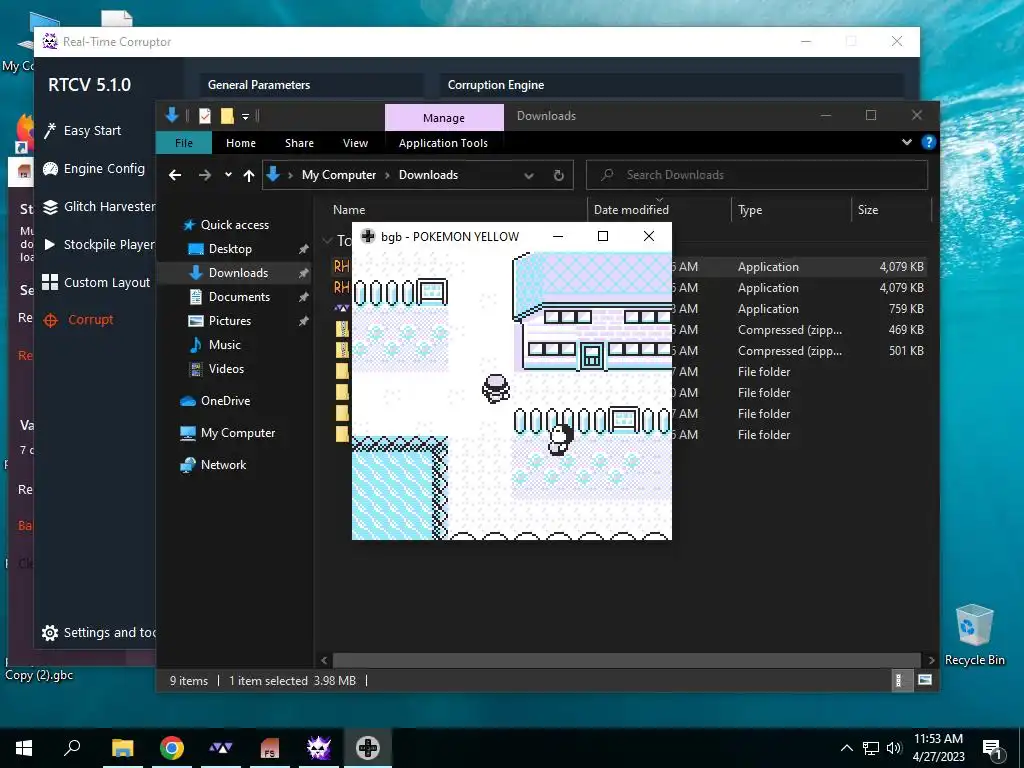Switch to Real-Time Corruptor in taskbar

click(x=319, y=748)
